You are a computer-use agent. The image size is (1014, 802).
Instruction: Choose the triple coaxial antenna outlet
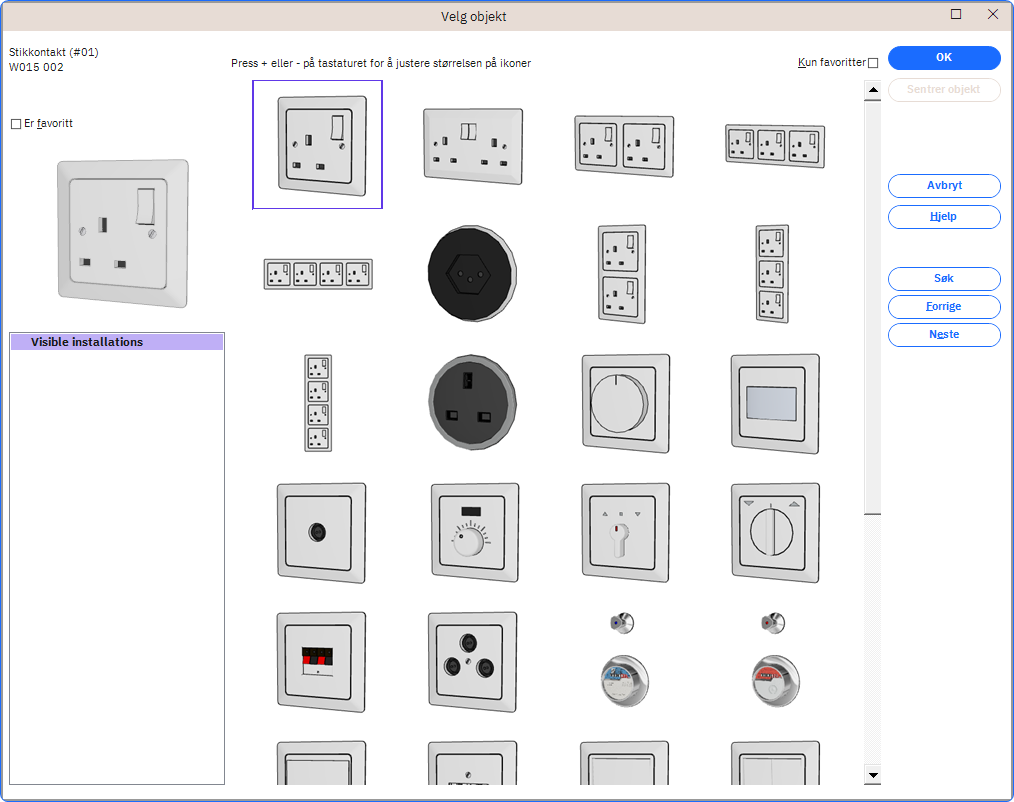tap(473, 660)
